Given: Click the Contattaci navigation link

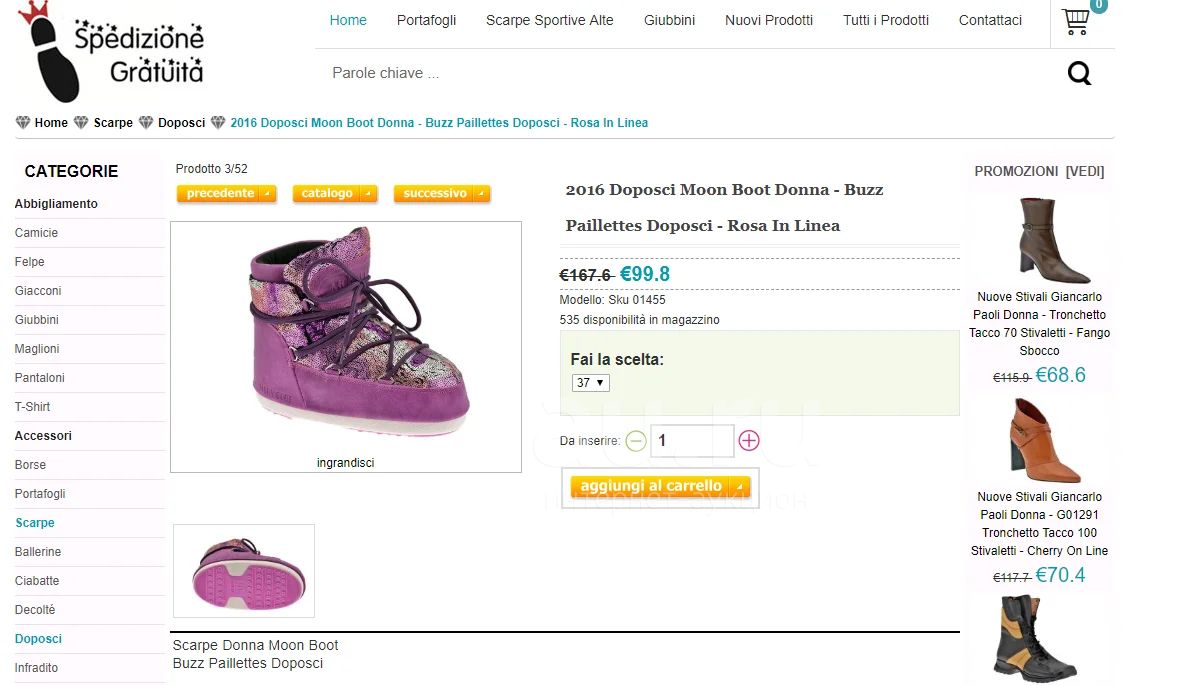Looking at the screenshot, I should pos(990,20).
